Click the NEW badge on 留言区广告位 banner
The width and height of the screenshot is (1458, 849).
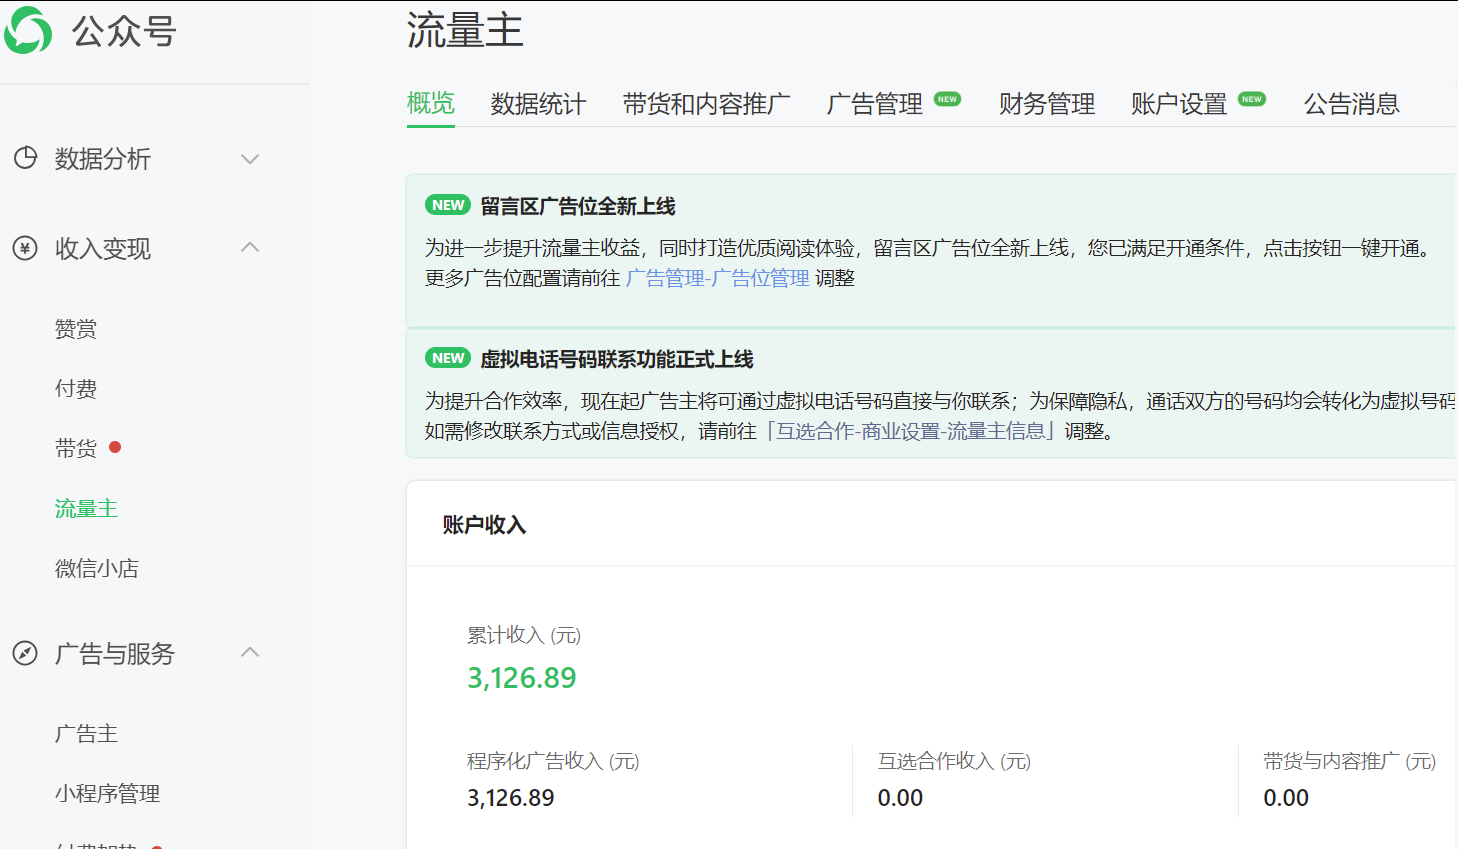[x=447, y=205]
